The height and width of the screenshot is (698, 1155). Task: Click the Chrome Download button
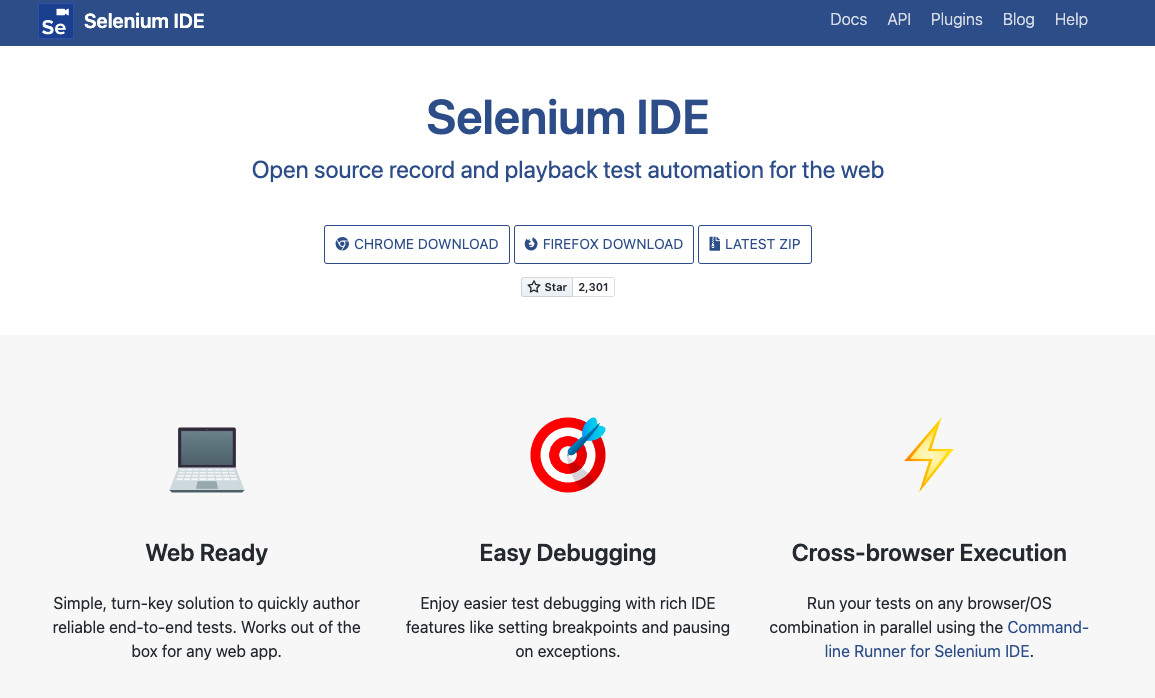tap(417, 244)
